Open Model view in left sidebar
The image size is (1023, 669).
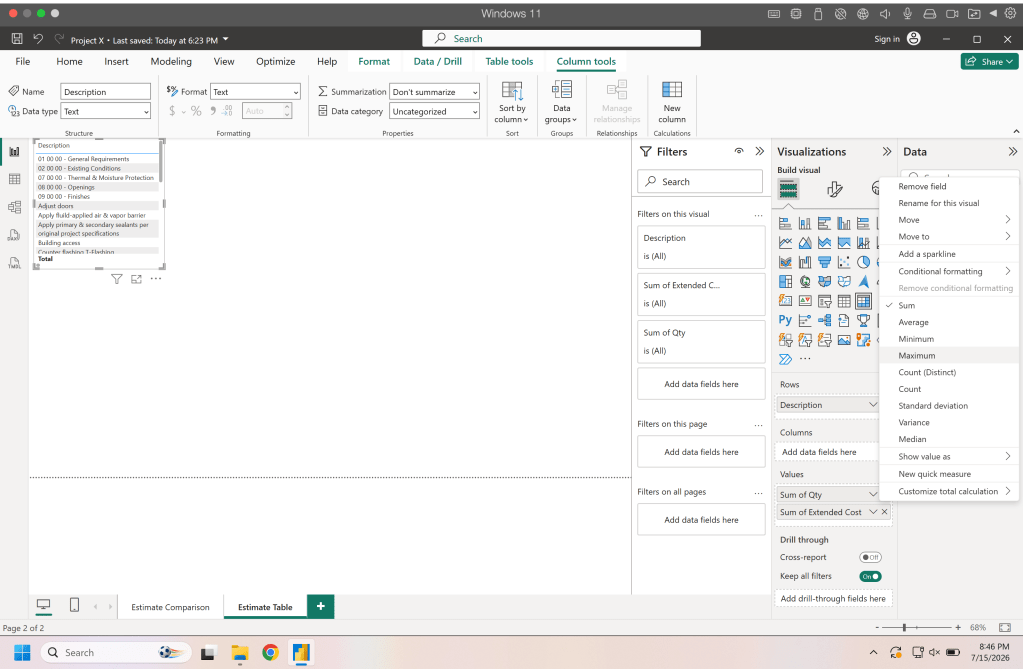pyautogui.click(x=14, y=208)
